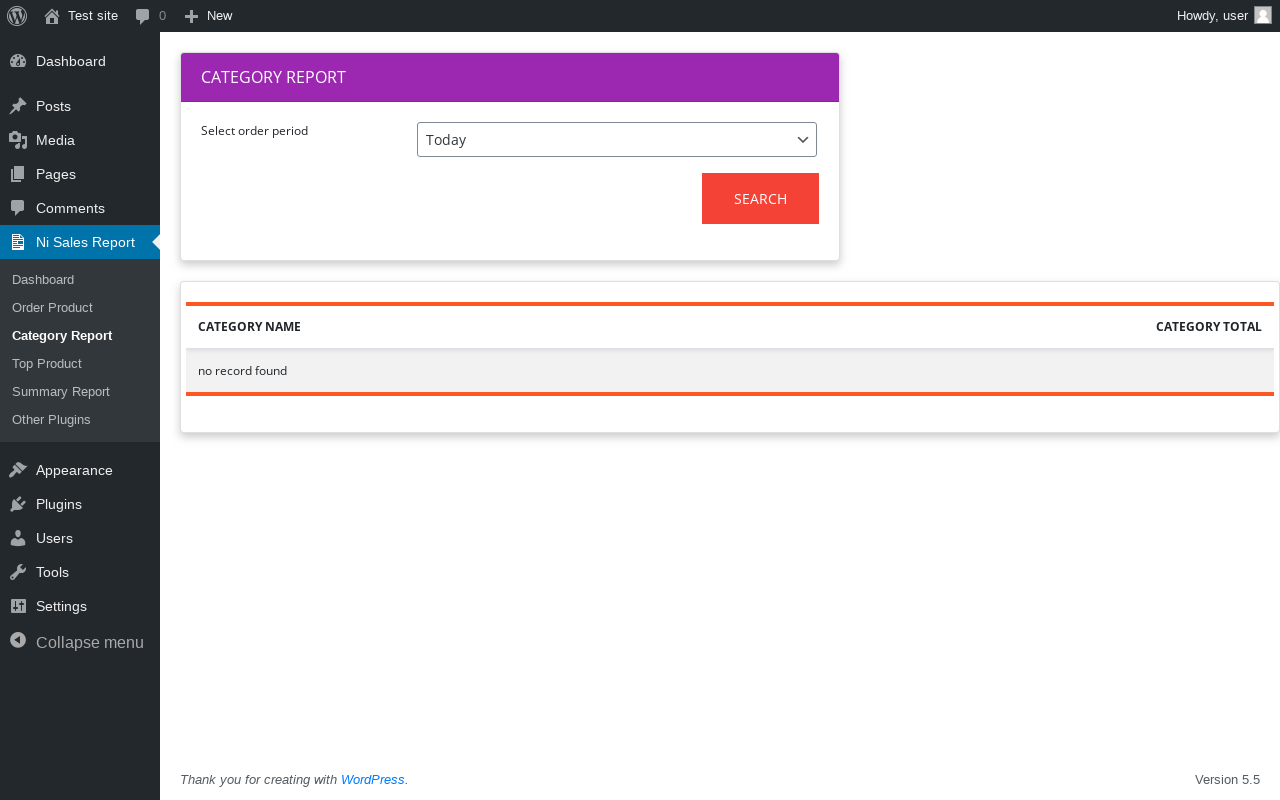Click the Posts pushpin icon
Viewport: 1280px width, 800px height.
click(18, 106)
